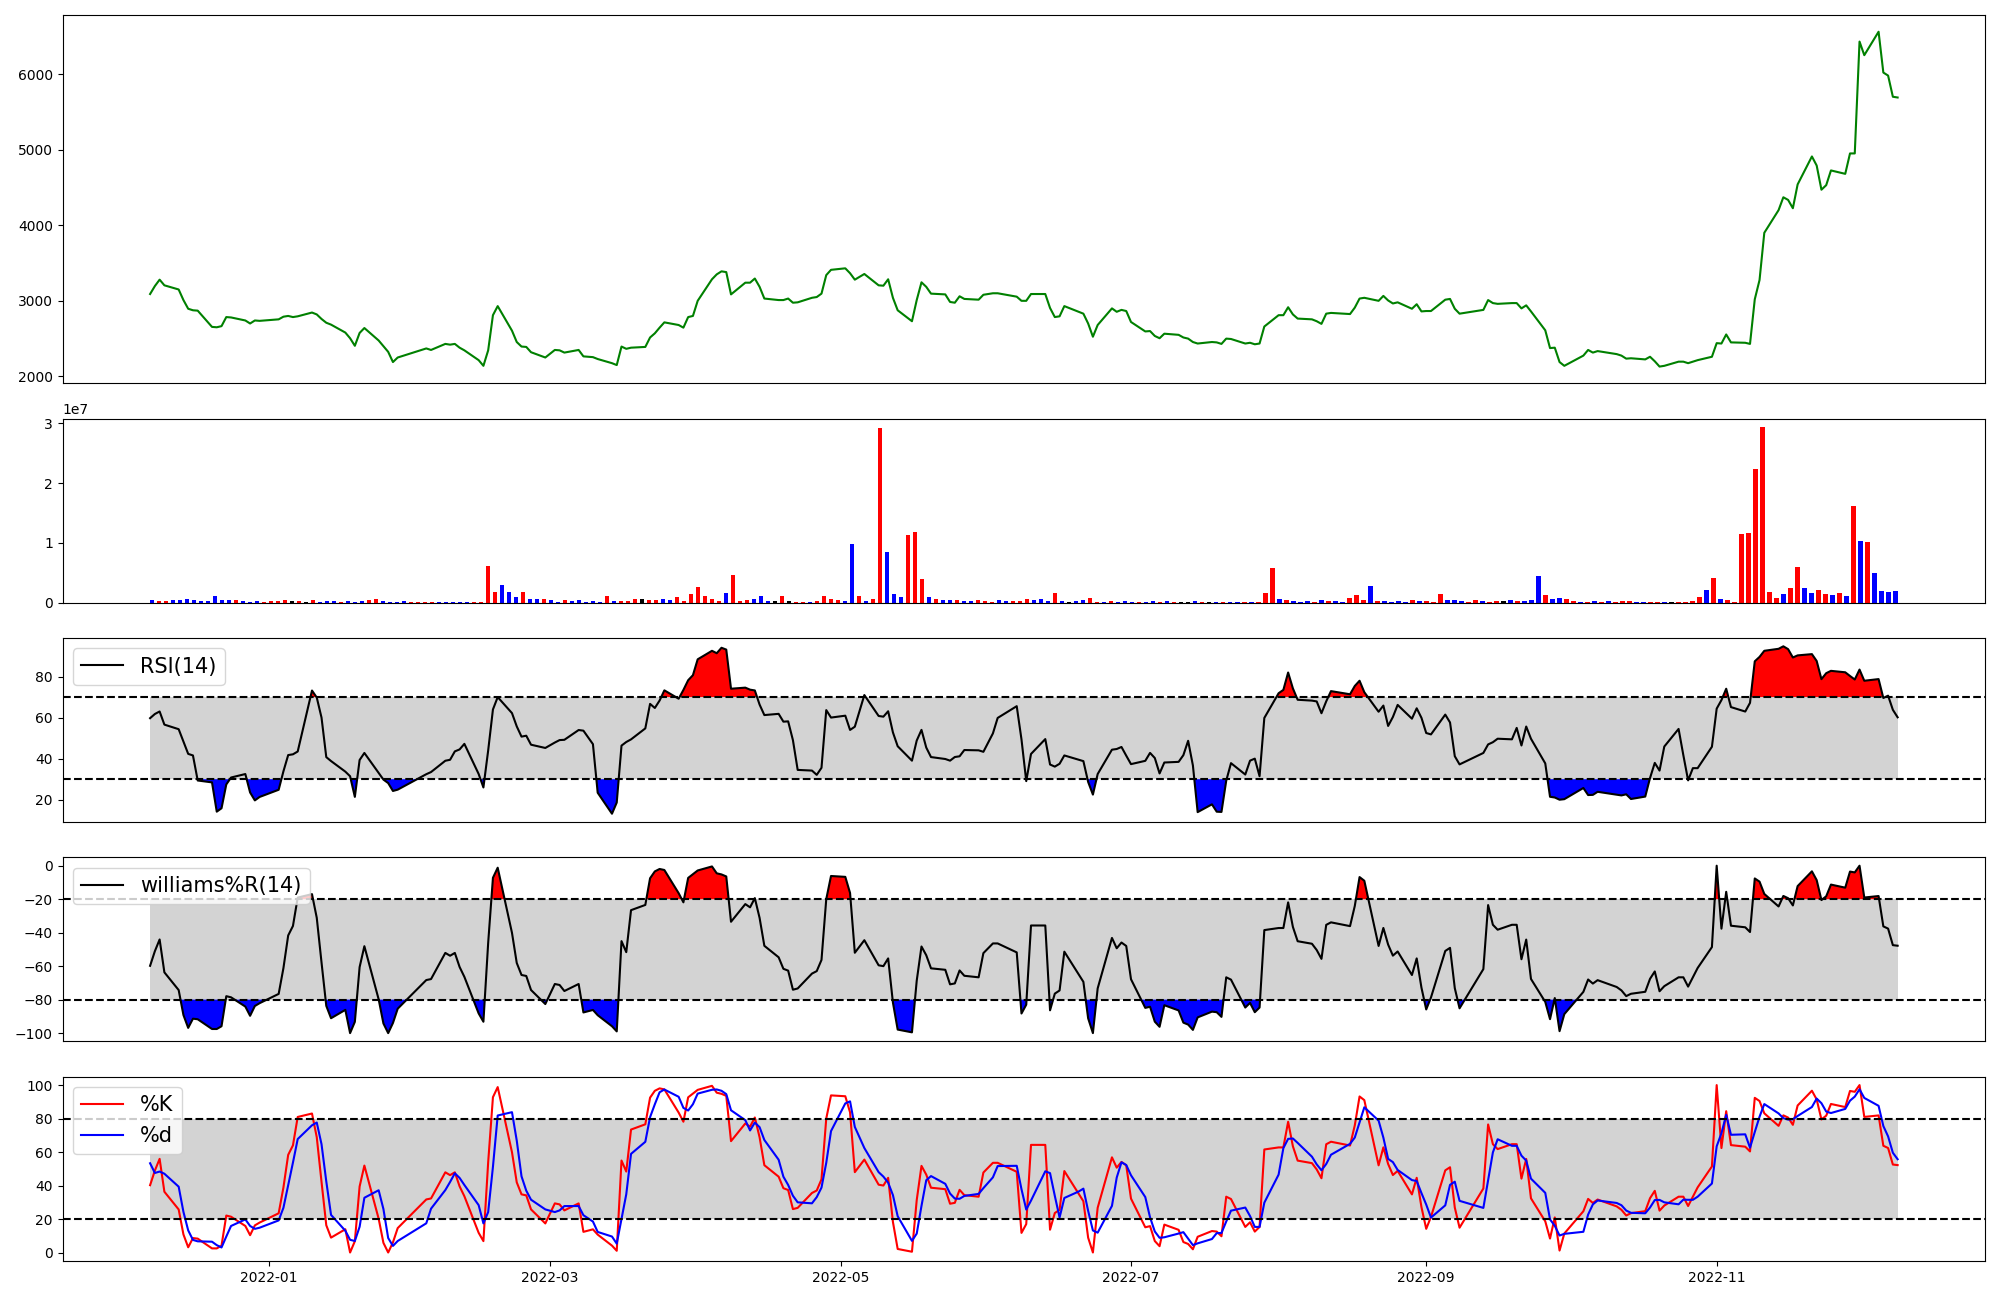This screenshot has height=1300, width=2000.
Task: Click the %d legend entry text
Action: (156, 1135)
